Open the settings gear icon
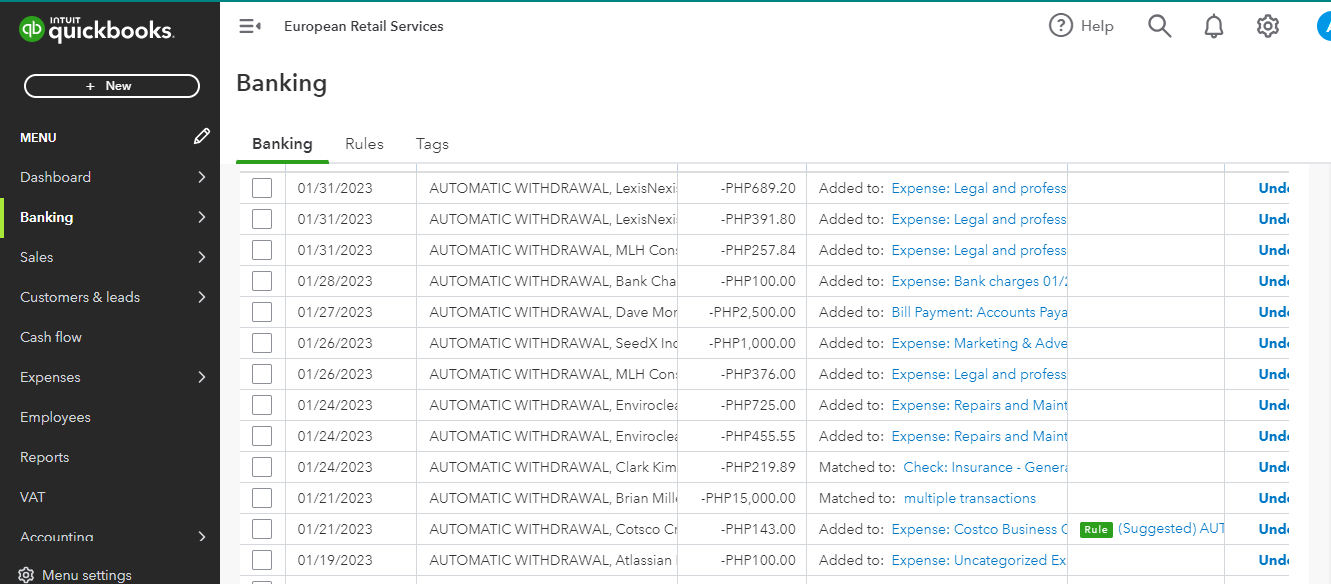The width and height of the screenshot is (1331, 584). [x=1268, y=26]
